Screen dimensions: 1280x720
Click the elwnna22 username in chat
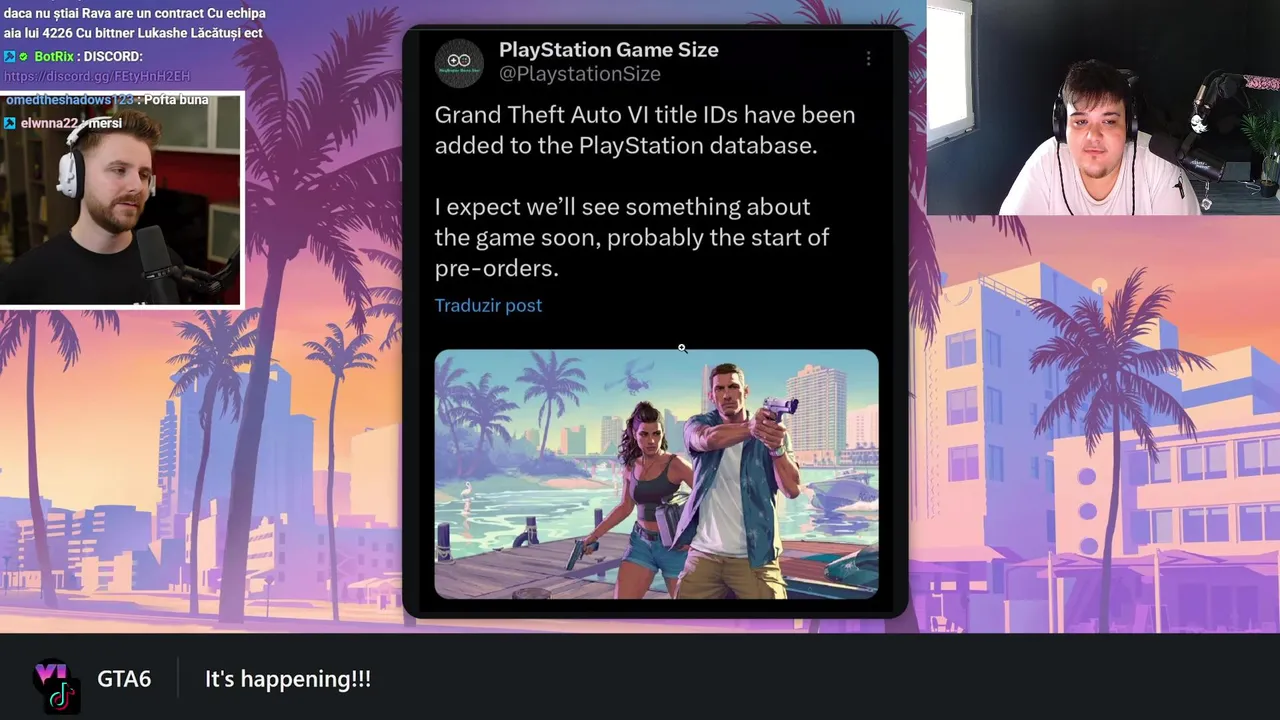tap(52, 123)
